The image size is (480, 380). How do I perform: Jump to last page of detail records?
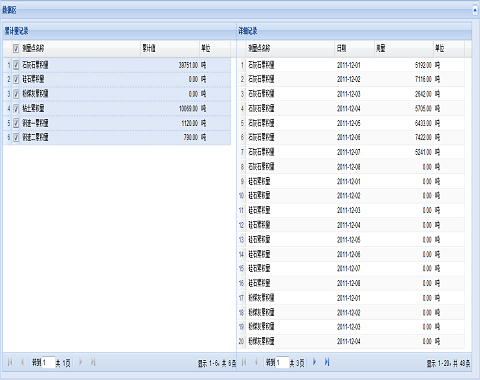(x=327, y=362)
